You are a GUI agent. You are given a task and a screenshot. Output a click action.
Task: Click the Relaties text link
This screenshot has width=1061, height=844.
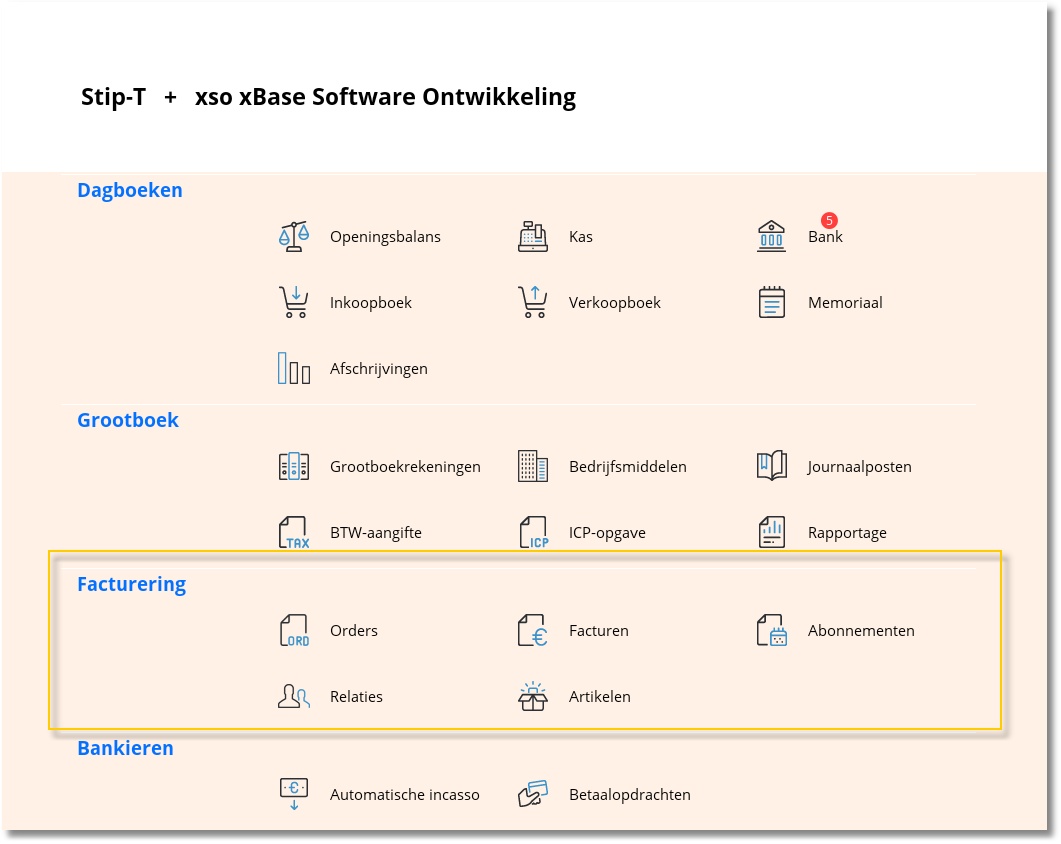point(356,697)
